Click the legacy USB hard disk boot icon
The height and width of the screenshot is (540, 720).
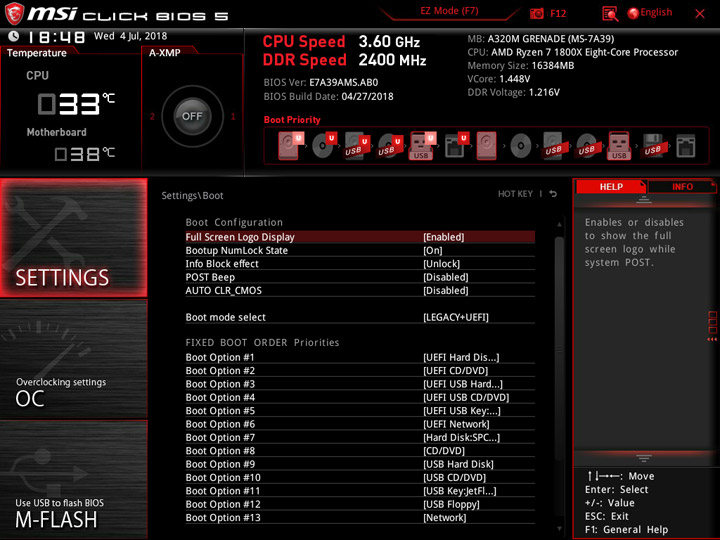[x=554, y=146]
